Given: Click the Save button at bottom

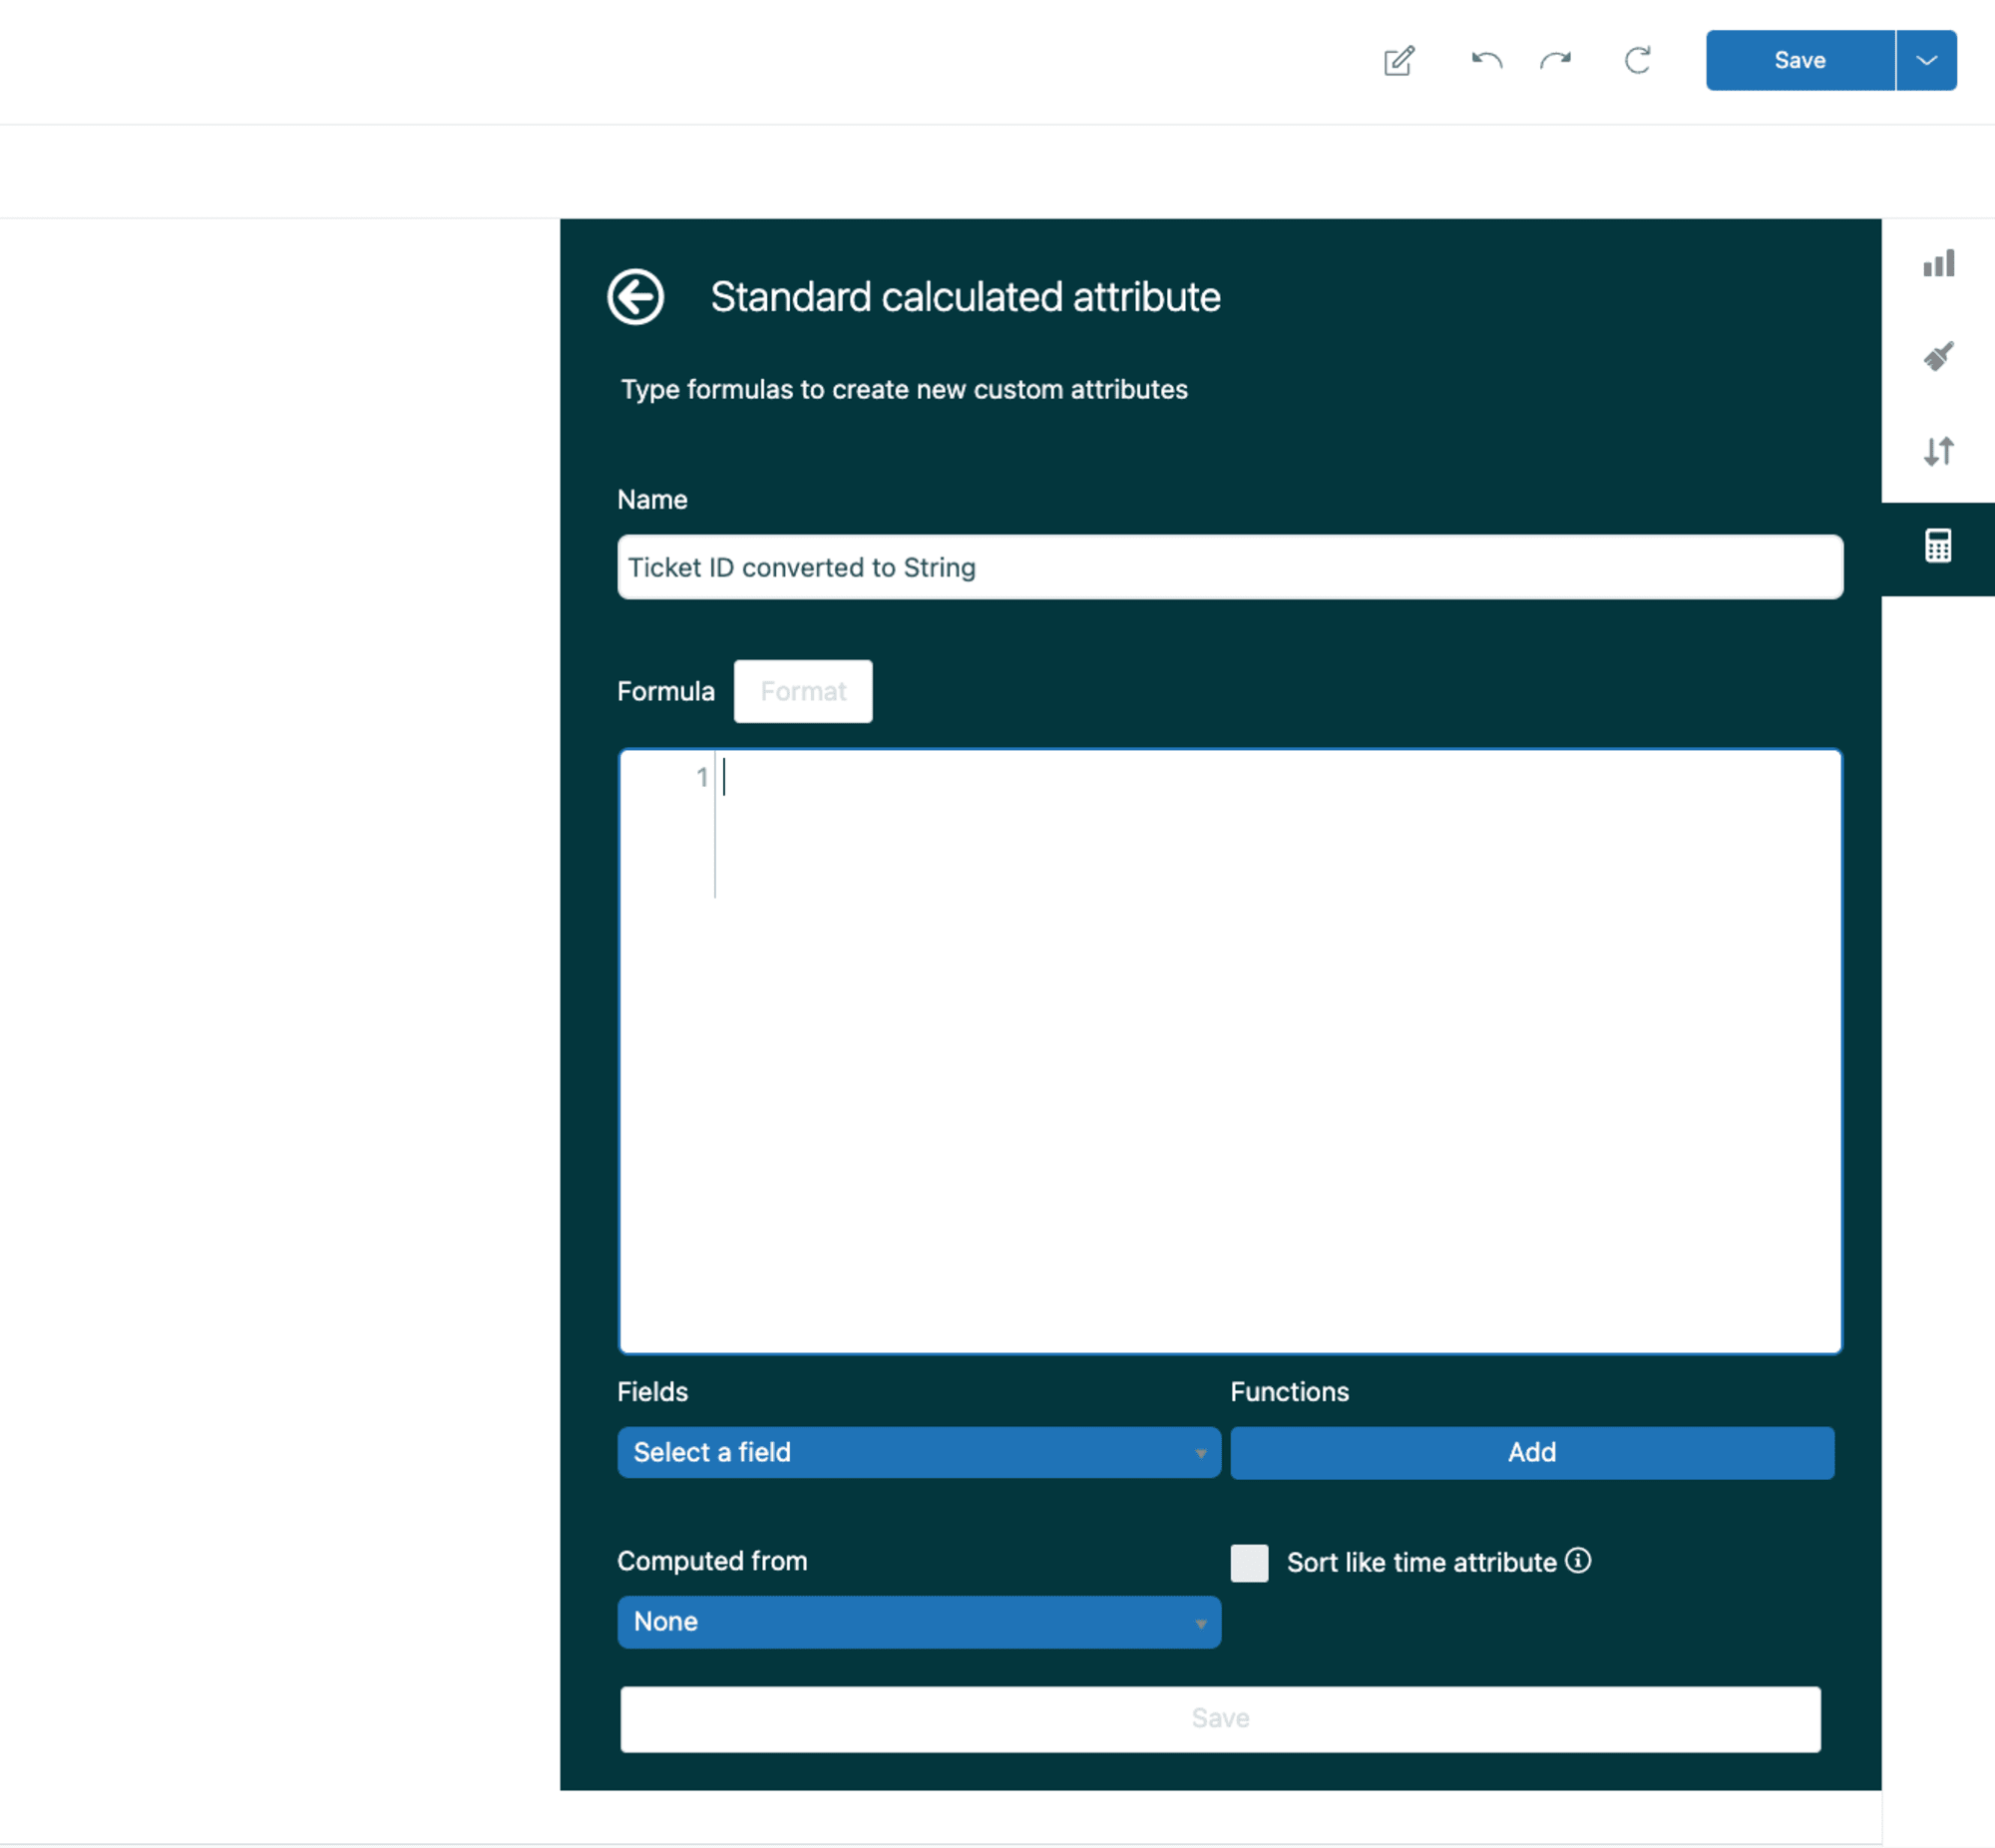Looking at the screenshot, I should [1220, 1717].
